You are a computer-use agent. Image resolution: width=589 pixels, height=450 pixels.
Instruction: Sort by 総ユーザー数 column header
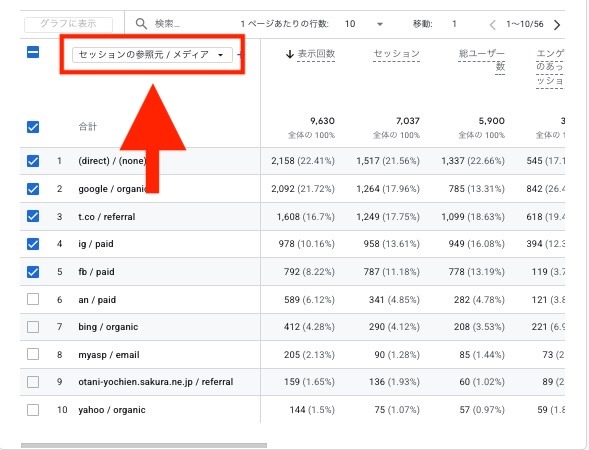tap(482, 60)
